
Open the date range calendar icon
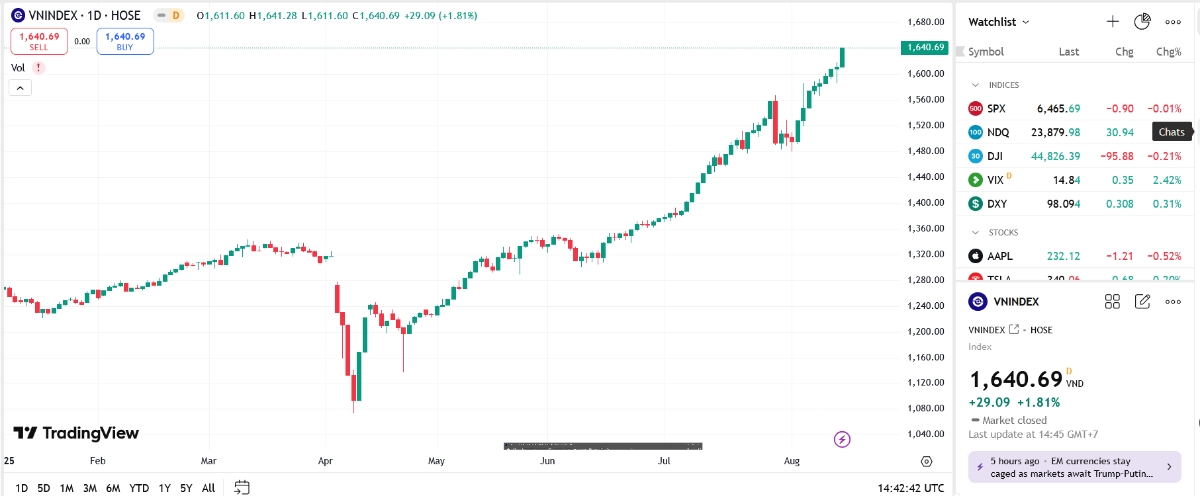click(241, 488)
